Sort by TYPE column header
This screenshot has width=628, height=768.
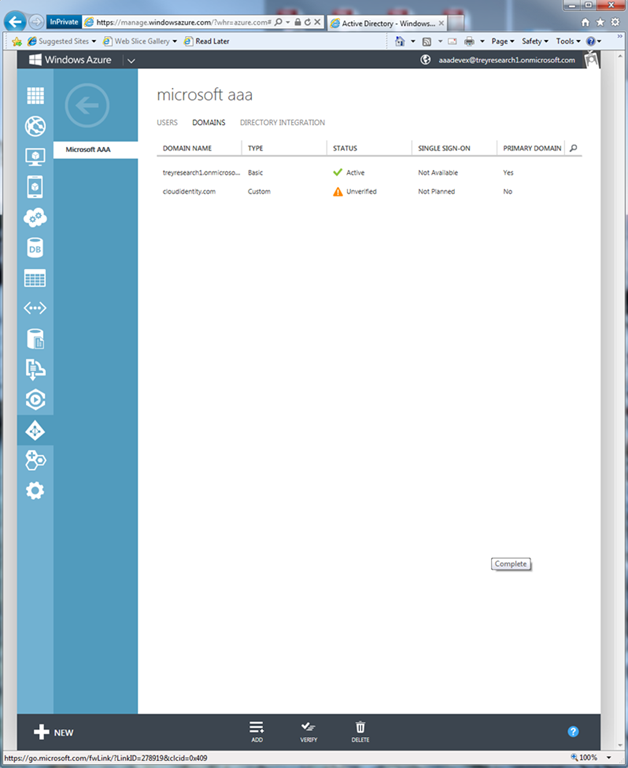click(x=255, y=148)
